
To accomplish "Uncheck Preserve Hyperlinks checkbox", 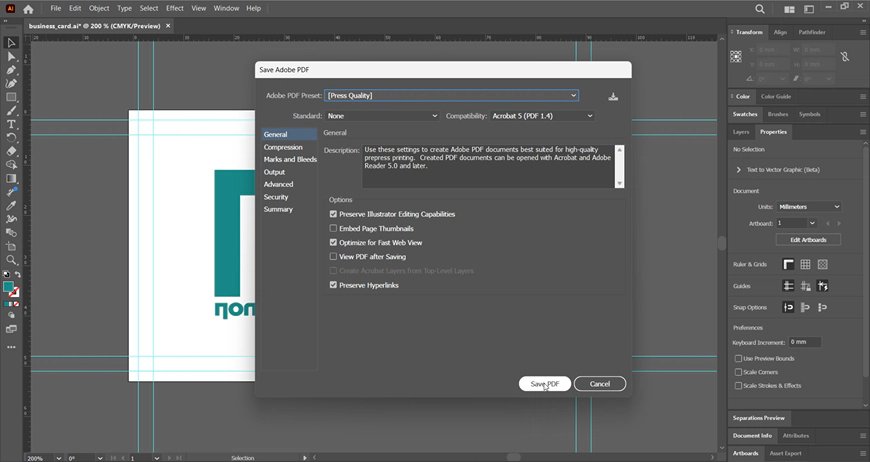I will (333, 285).
